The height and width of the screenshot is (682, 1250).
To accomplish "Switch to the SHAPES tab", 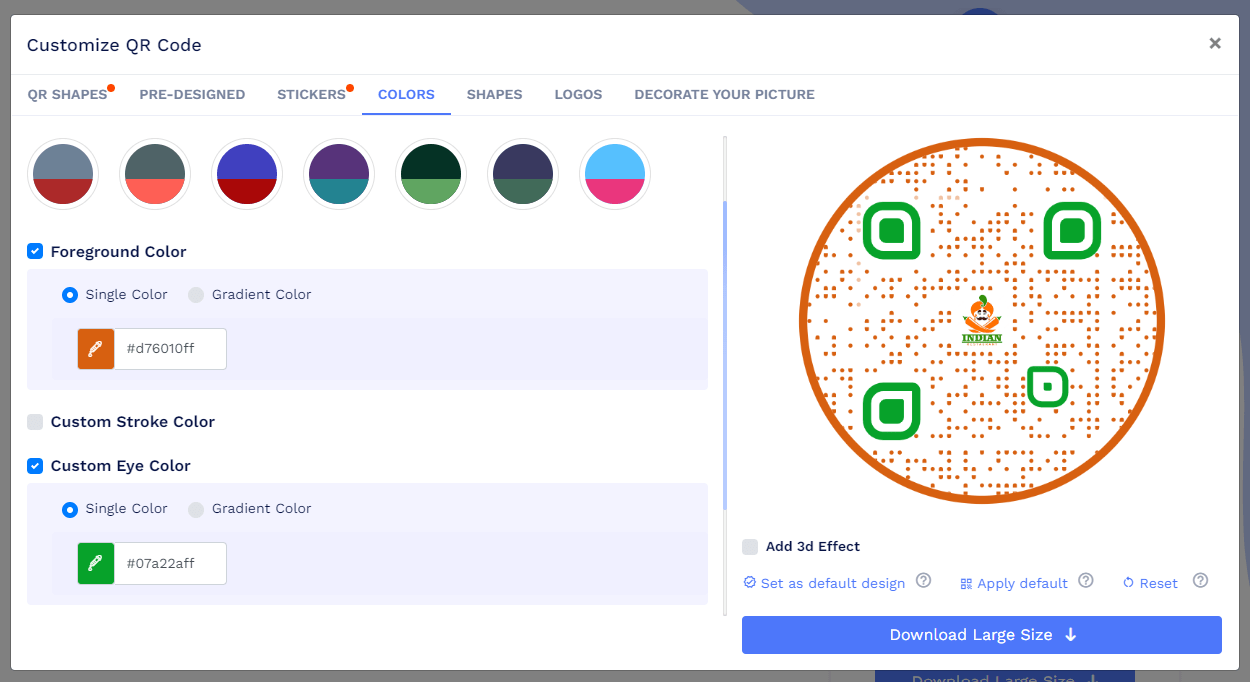I will 494,94.
